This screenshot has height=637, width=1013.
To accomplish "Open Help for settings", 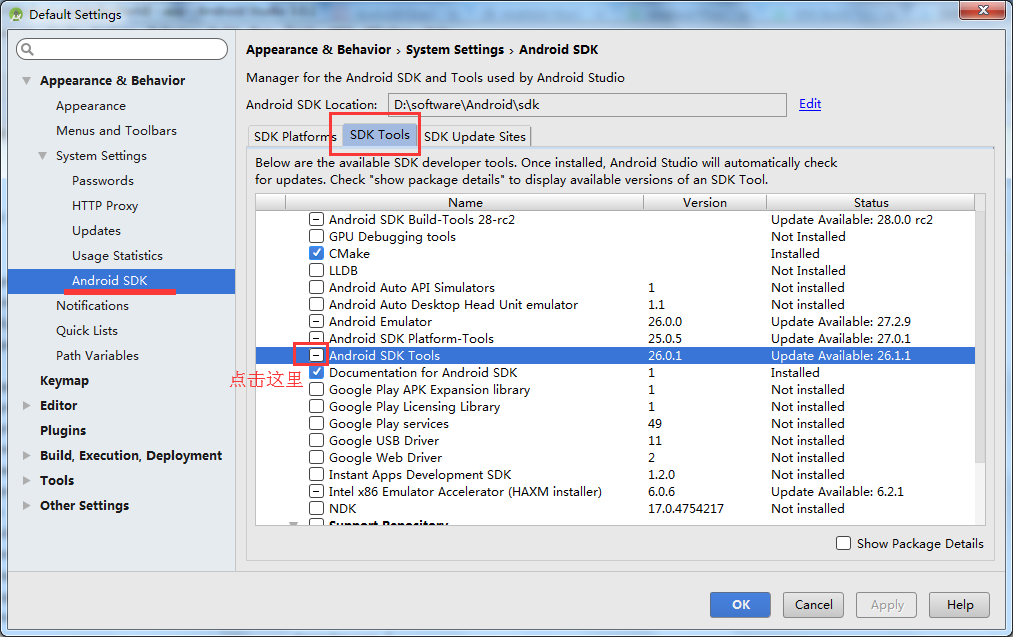I will pos(959,605).
